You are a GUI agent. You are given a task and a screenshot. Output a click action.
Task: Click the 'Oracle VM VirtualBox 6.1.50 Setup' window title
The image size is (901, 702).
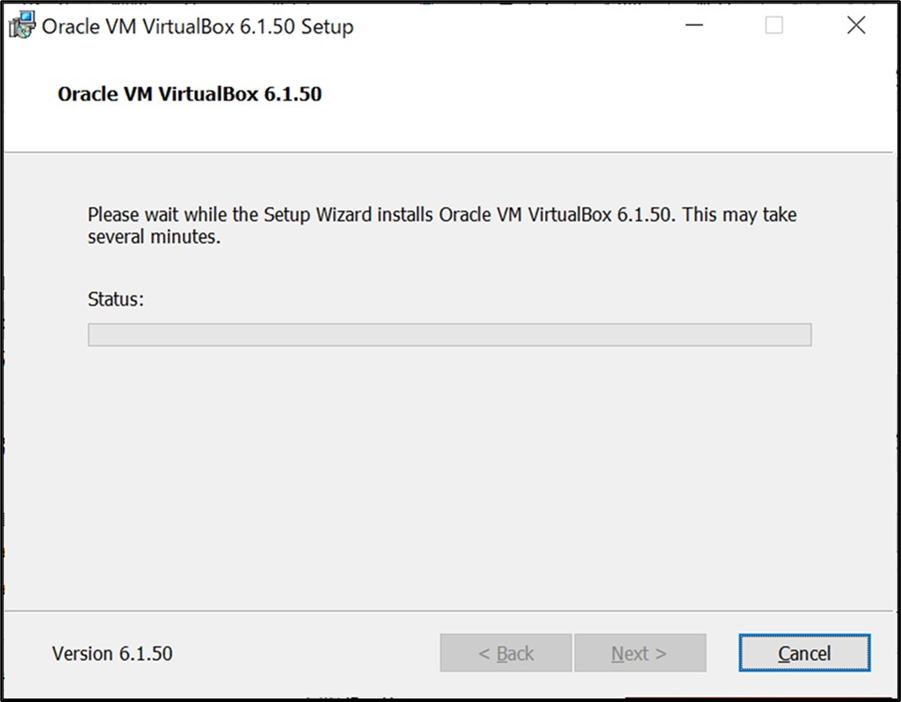click(198, 26)
